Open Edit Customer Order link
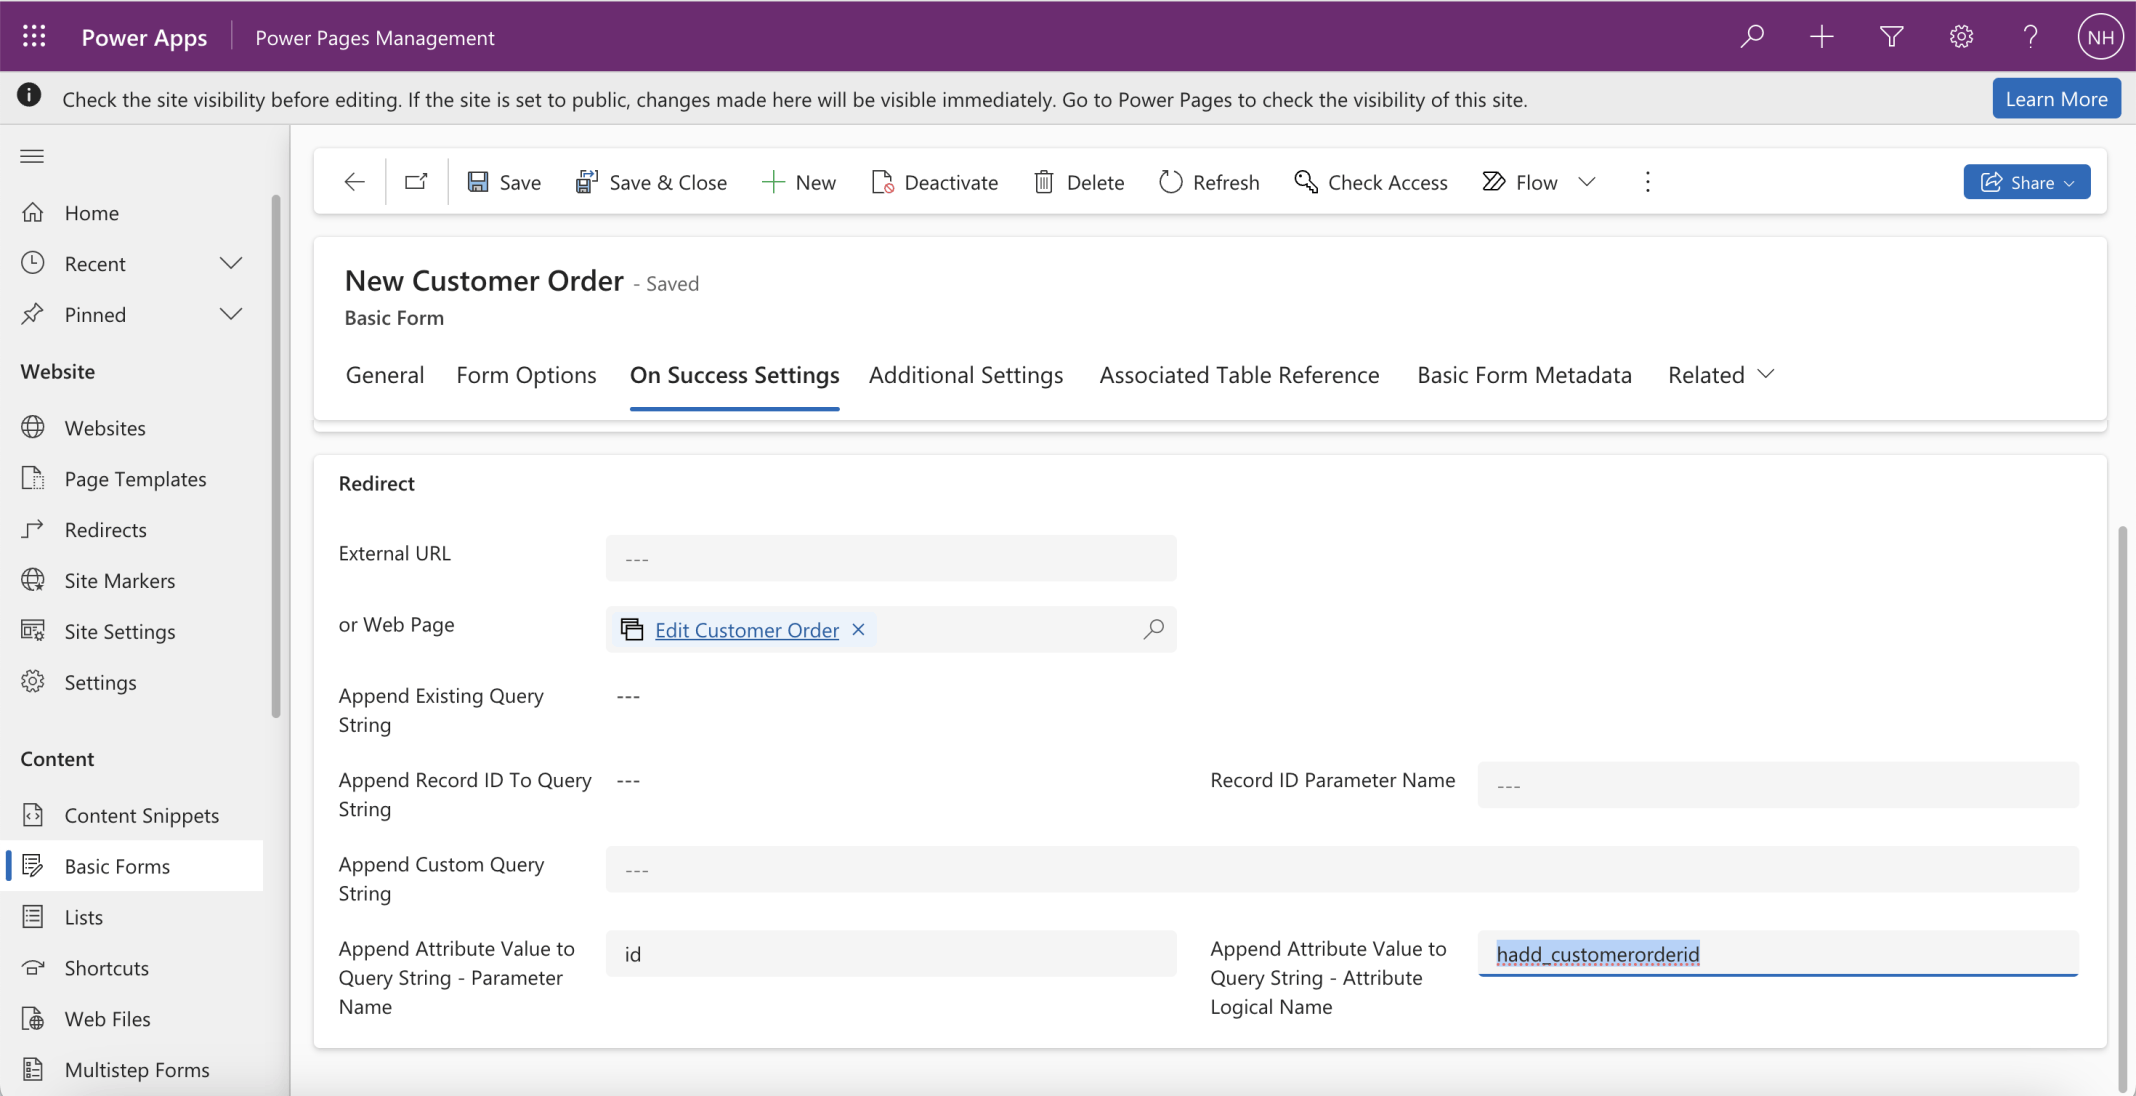The image size is (2136, 1096). point(746,630)
